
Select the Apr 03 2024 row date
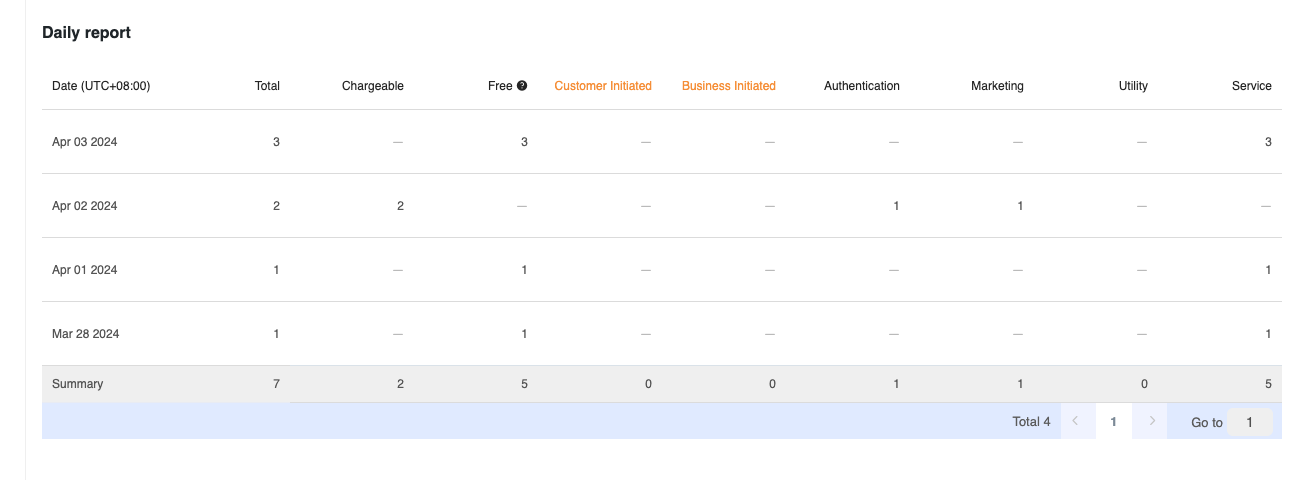point(85,142)
